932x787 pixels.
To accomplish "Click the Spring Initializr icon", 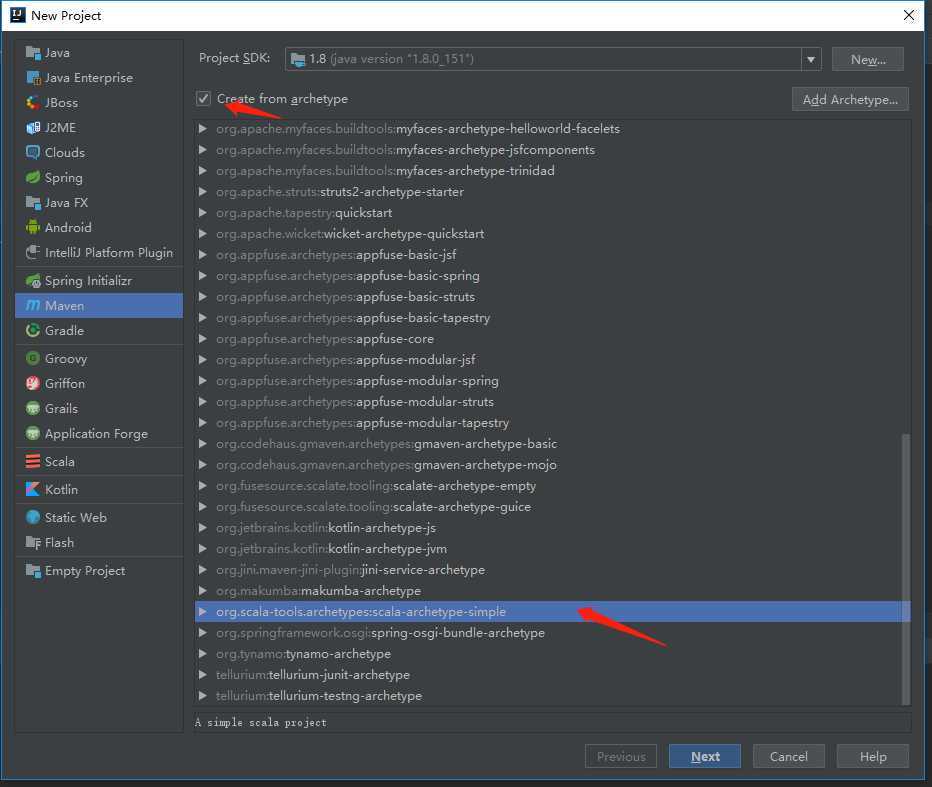I will (33, 281).
